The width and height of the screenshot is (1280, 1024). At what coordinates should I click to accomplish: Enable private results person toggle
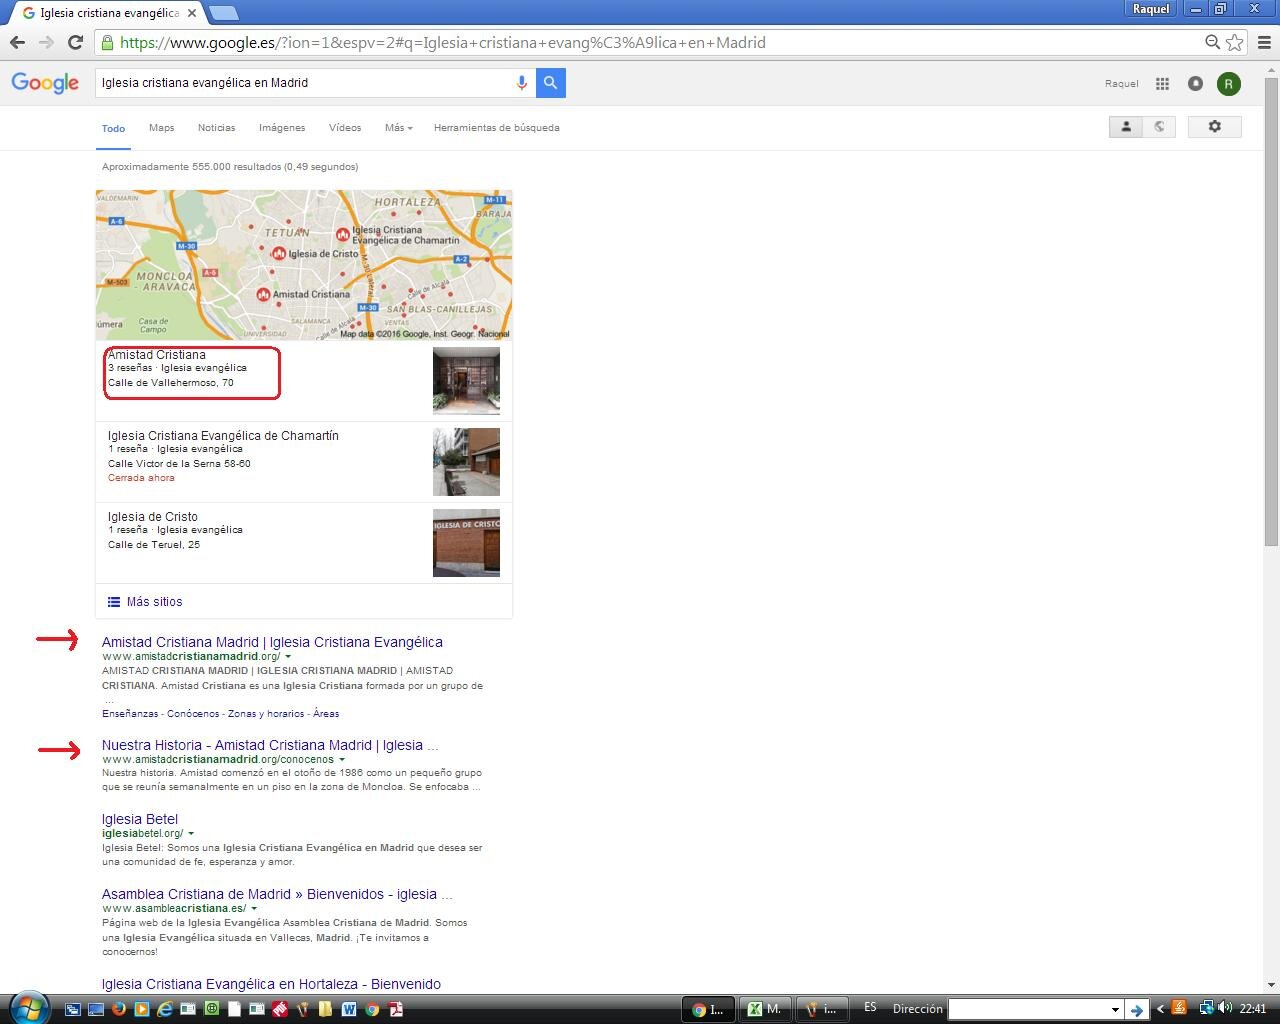1126,127
